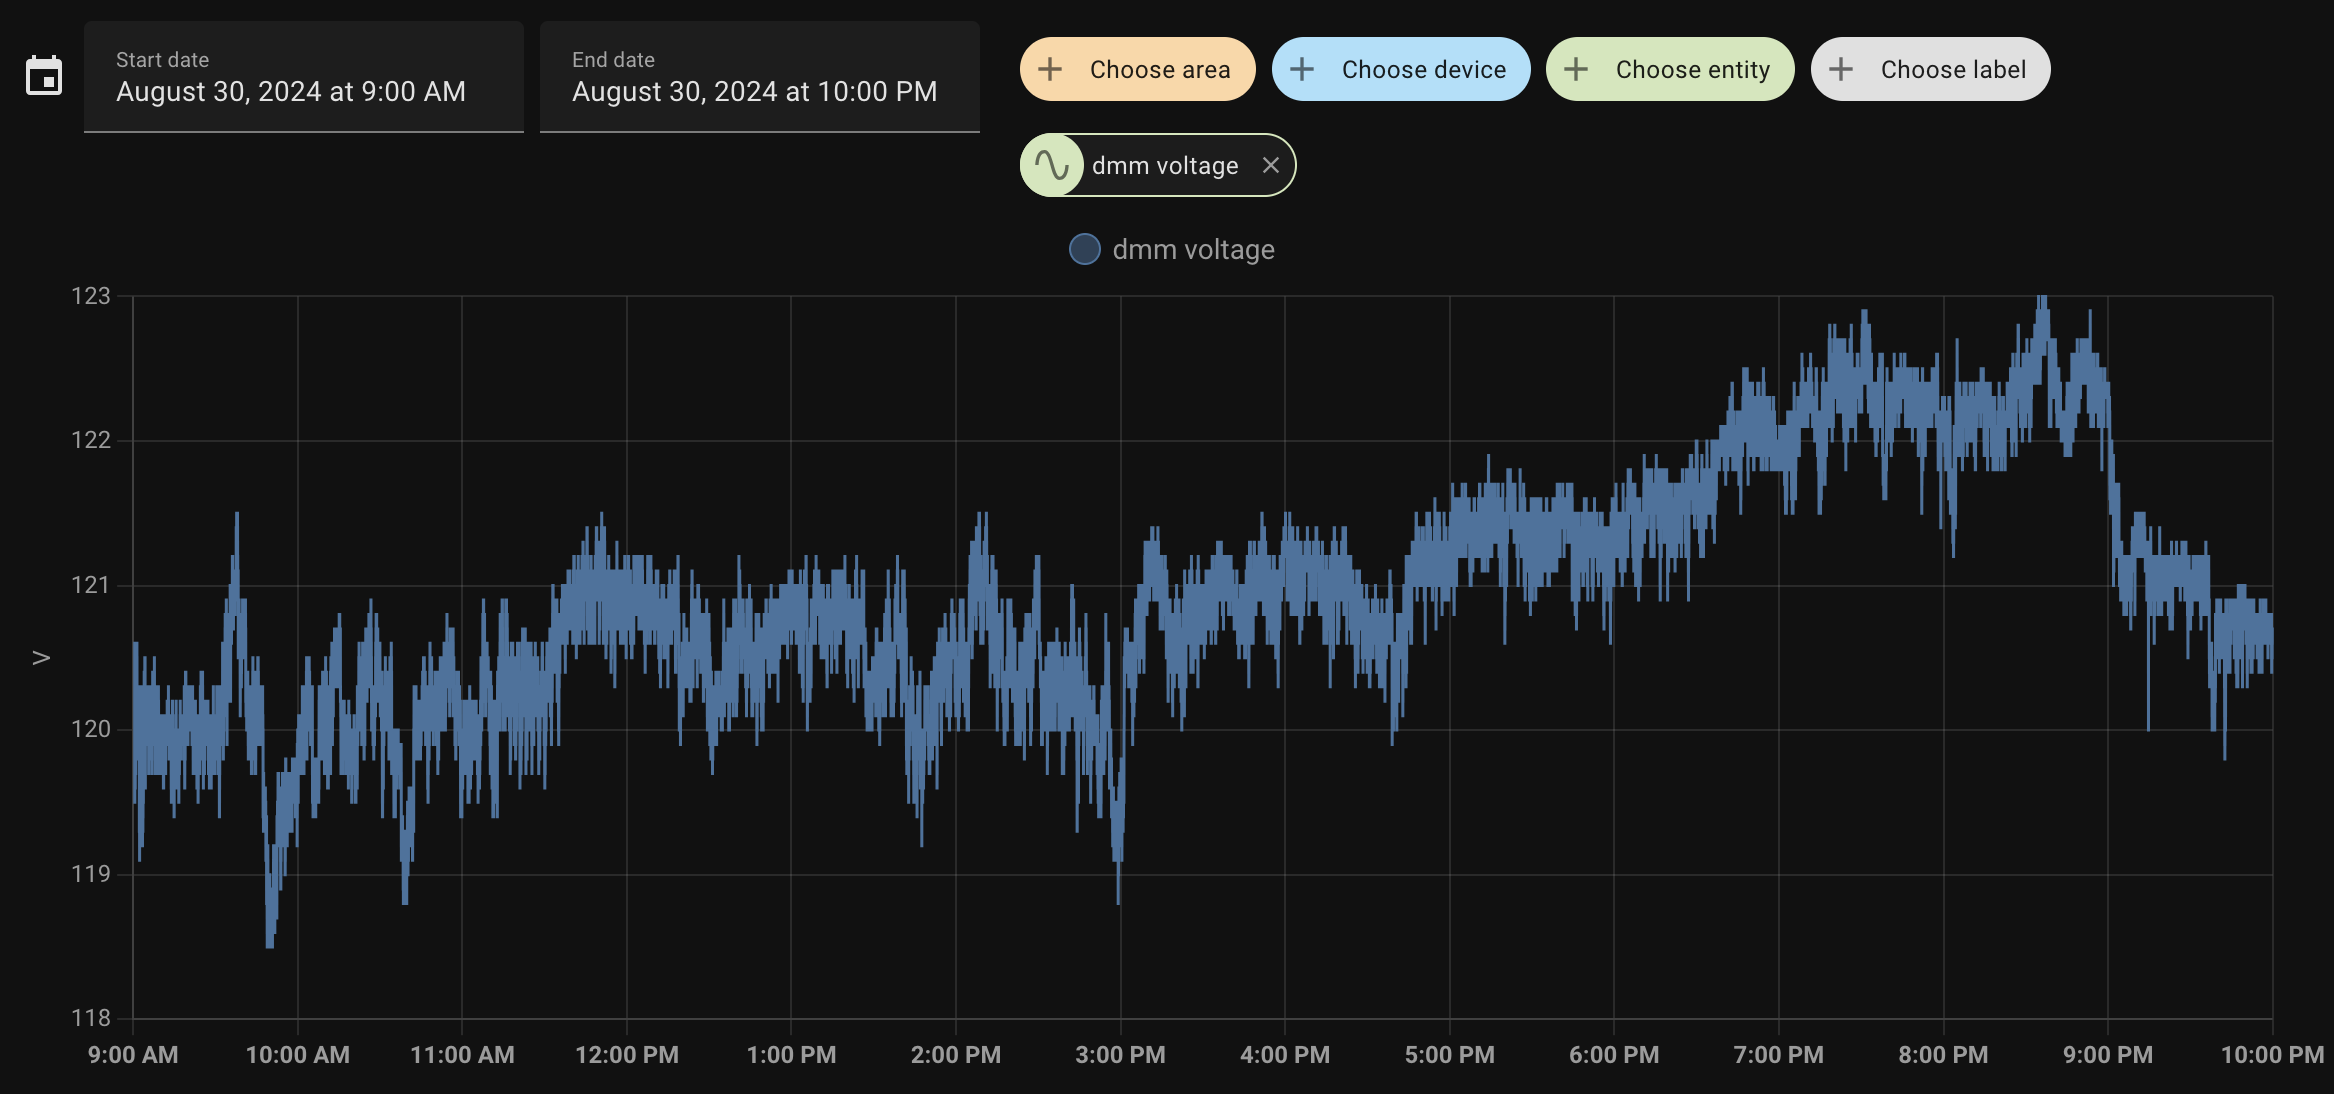Click the dmm voltage chip label
The height and width of the screenshot is (1094, 2334).
(1165, 165)
